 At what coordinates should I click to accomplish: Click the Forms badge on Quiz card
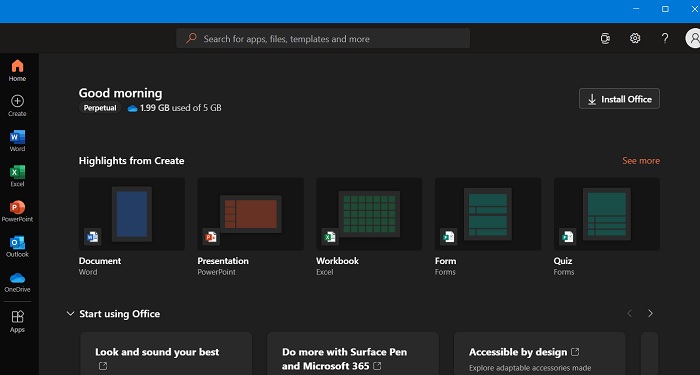pos(567,237)
